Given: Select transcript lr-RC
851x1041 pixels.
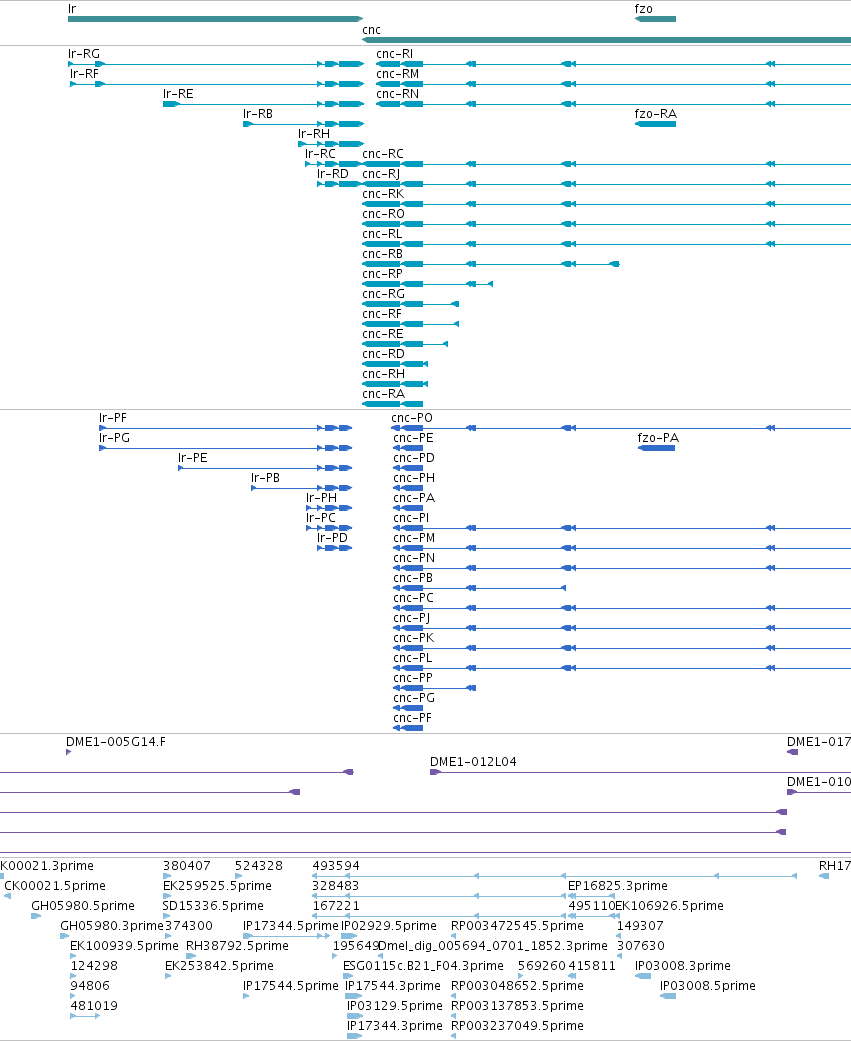Looking at the screenshot, I should 334,164.
